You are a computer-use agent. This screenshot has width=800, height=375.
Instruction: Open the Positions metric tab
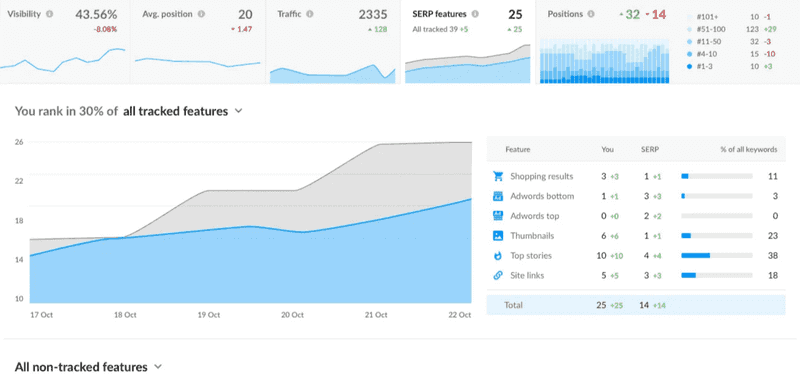668,42
